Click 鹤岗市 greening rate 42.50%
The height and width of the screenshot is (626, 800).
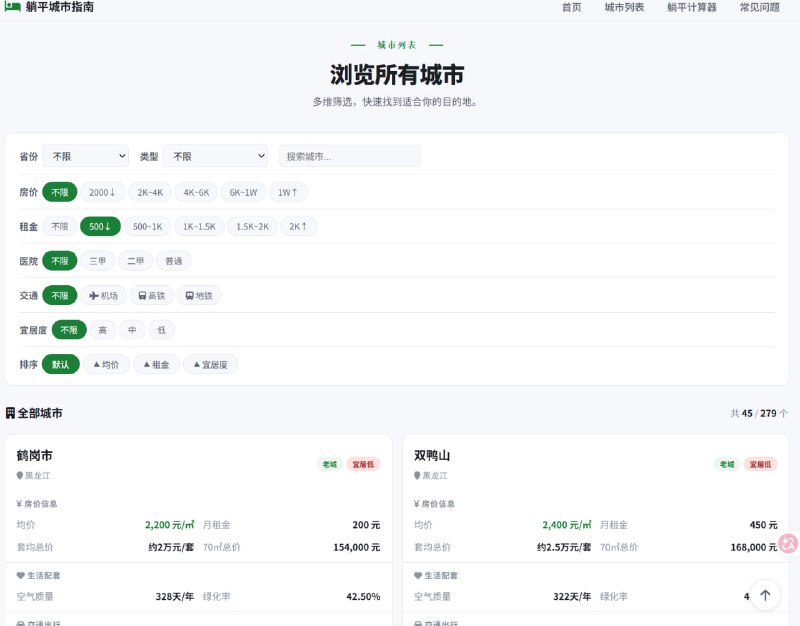coord(363,596)
